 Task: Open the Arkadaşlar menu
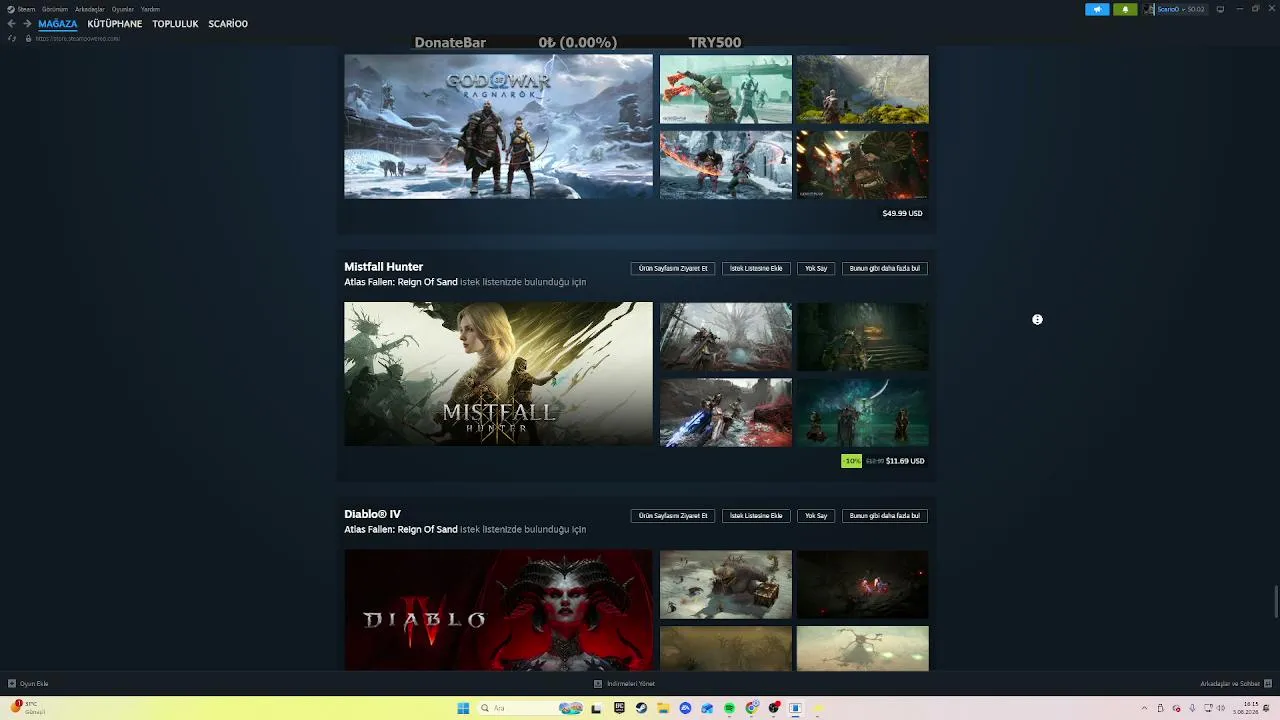coord(90,9)
